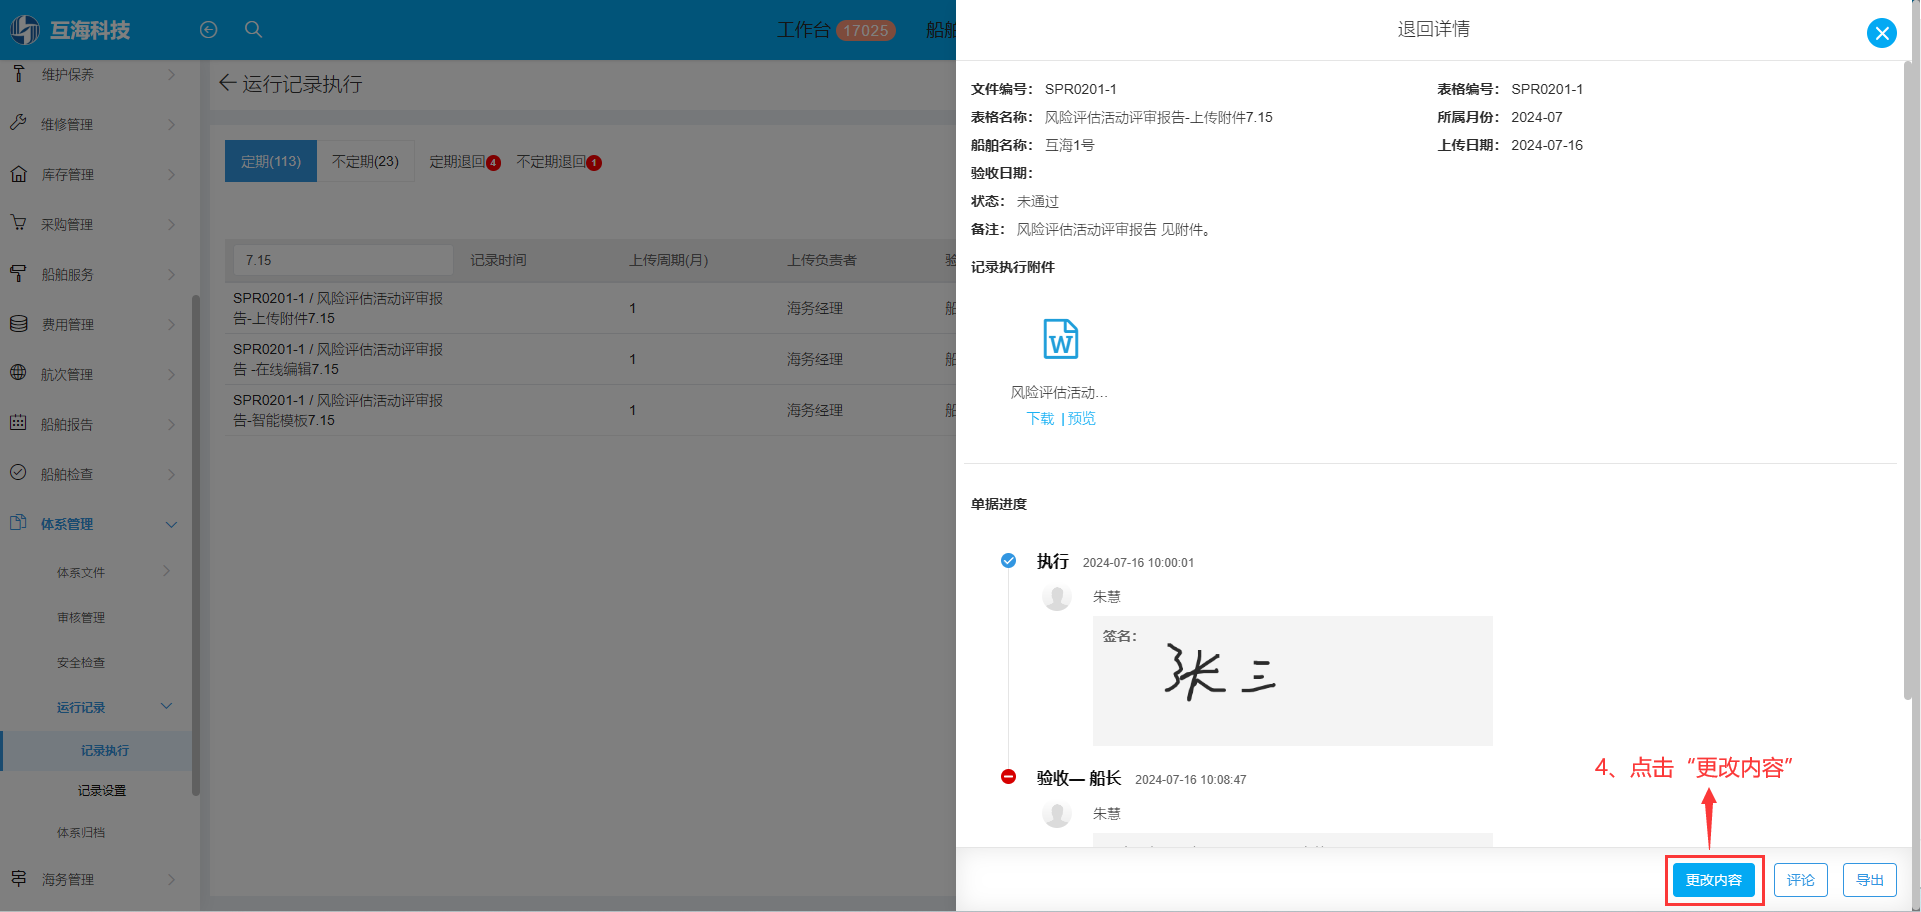Image resolution: width=1921 pixels, height=912 pixels.
Task: Click 预览 link under attachment
Action: click(1081, 418)
